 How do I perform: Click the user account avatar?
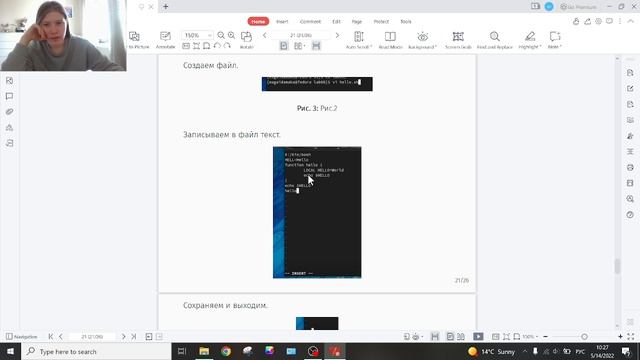[x=549, y=7]
